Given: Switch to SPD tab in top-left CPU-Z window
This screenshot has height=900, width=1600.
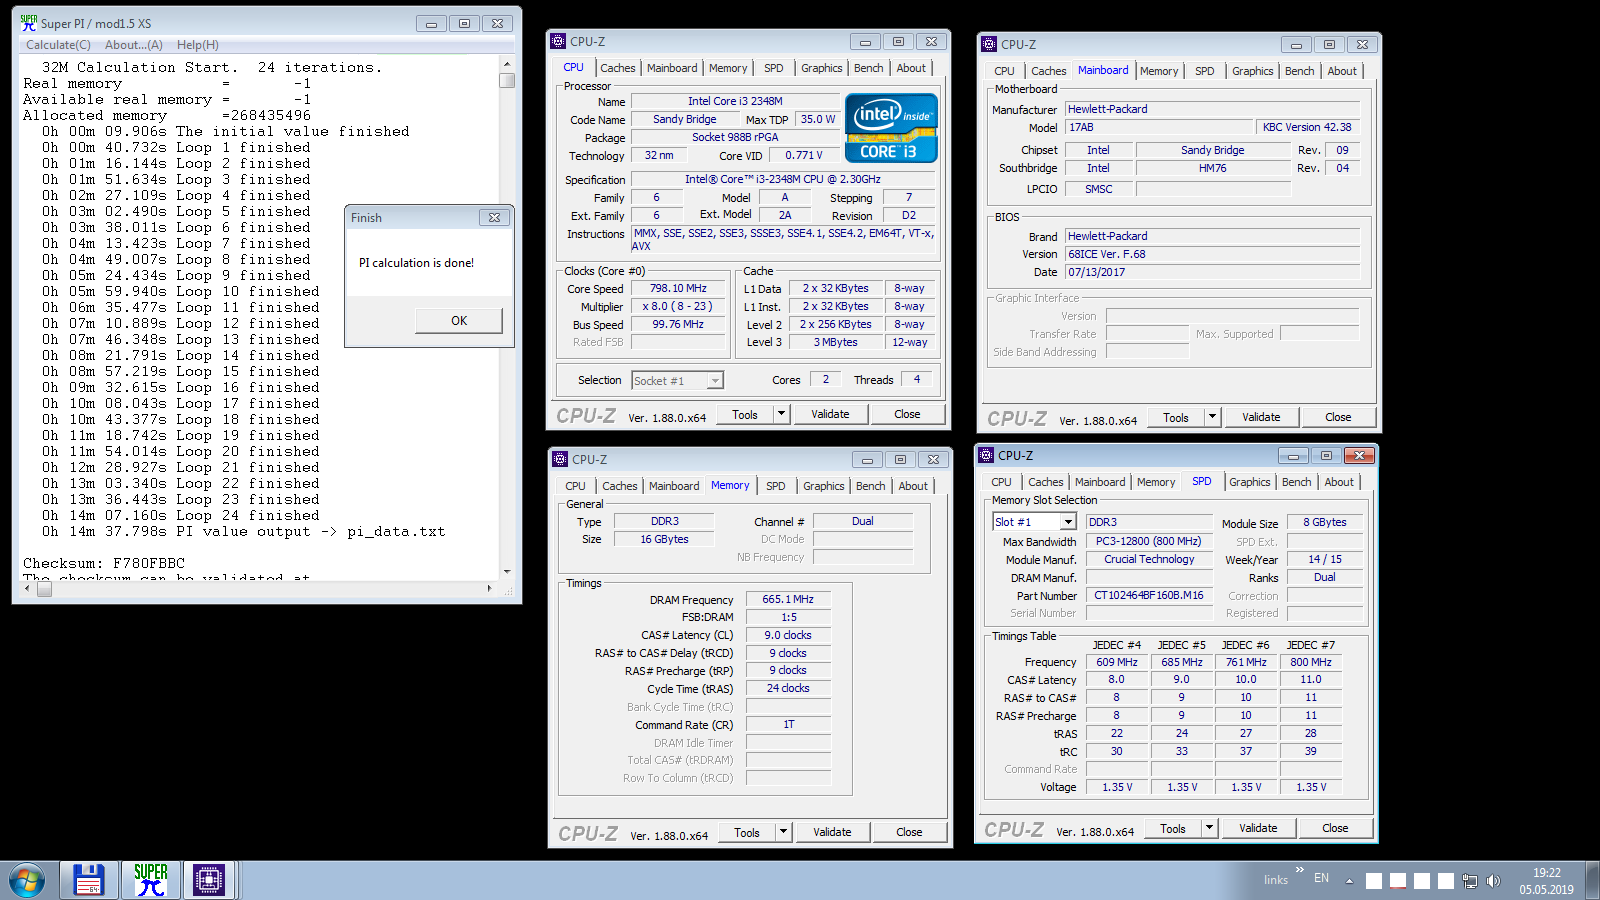Looking at the screenshot, I should pos(774,68).
